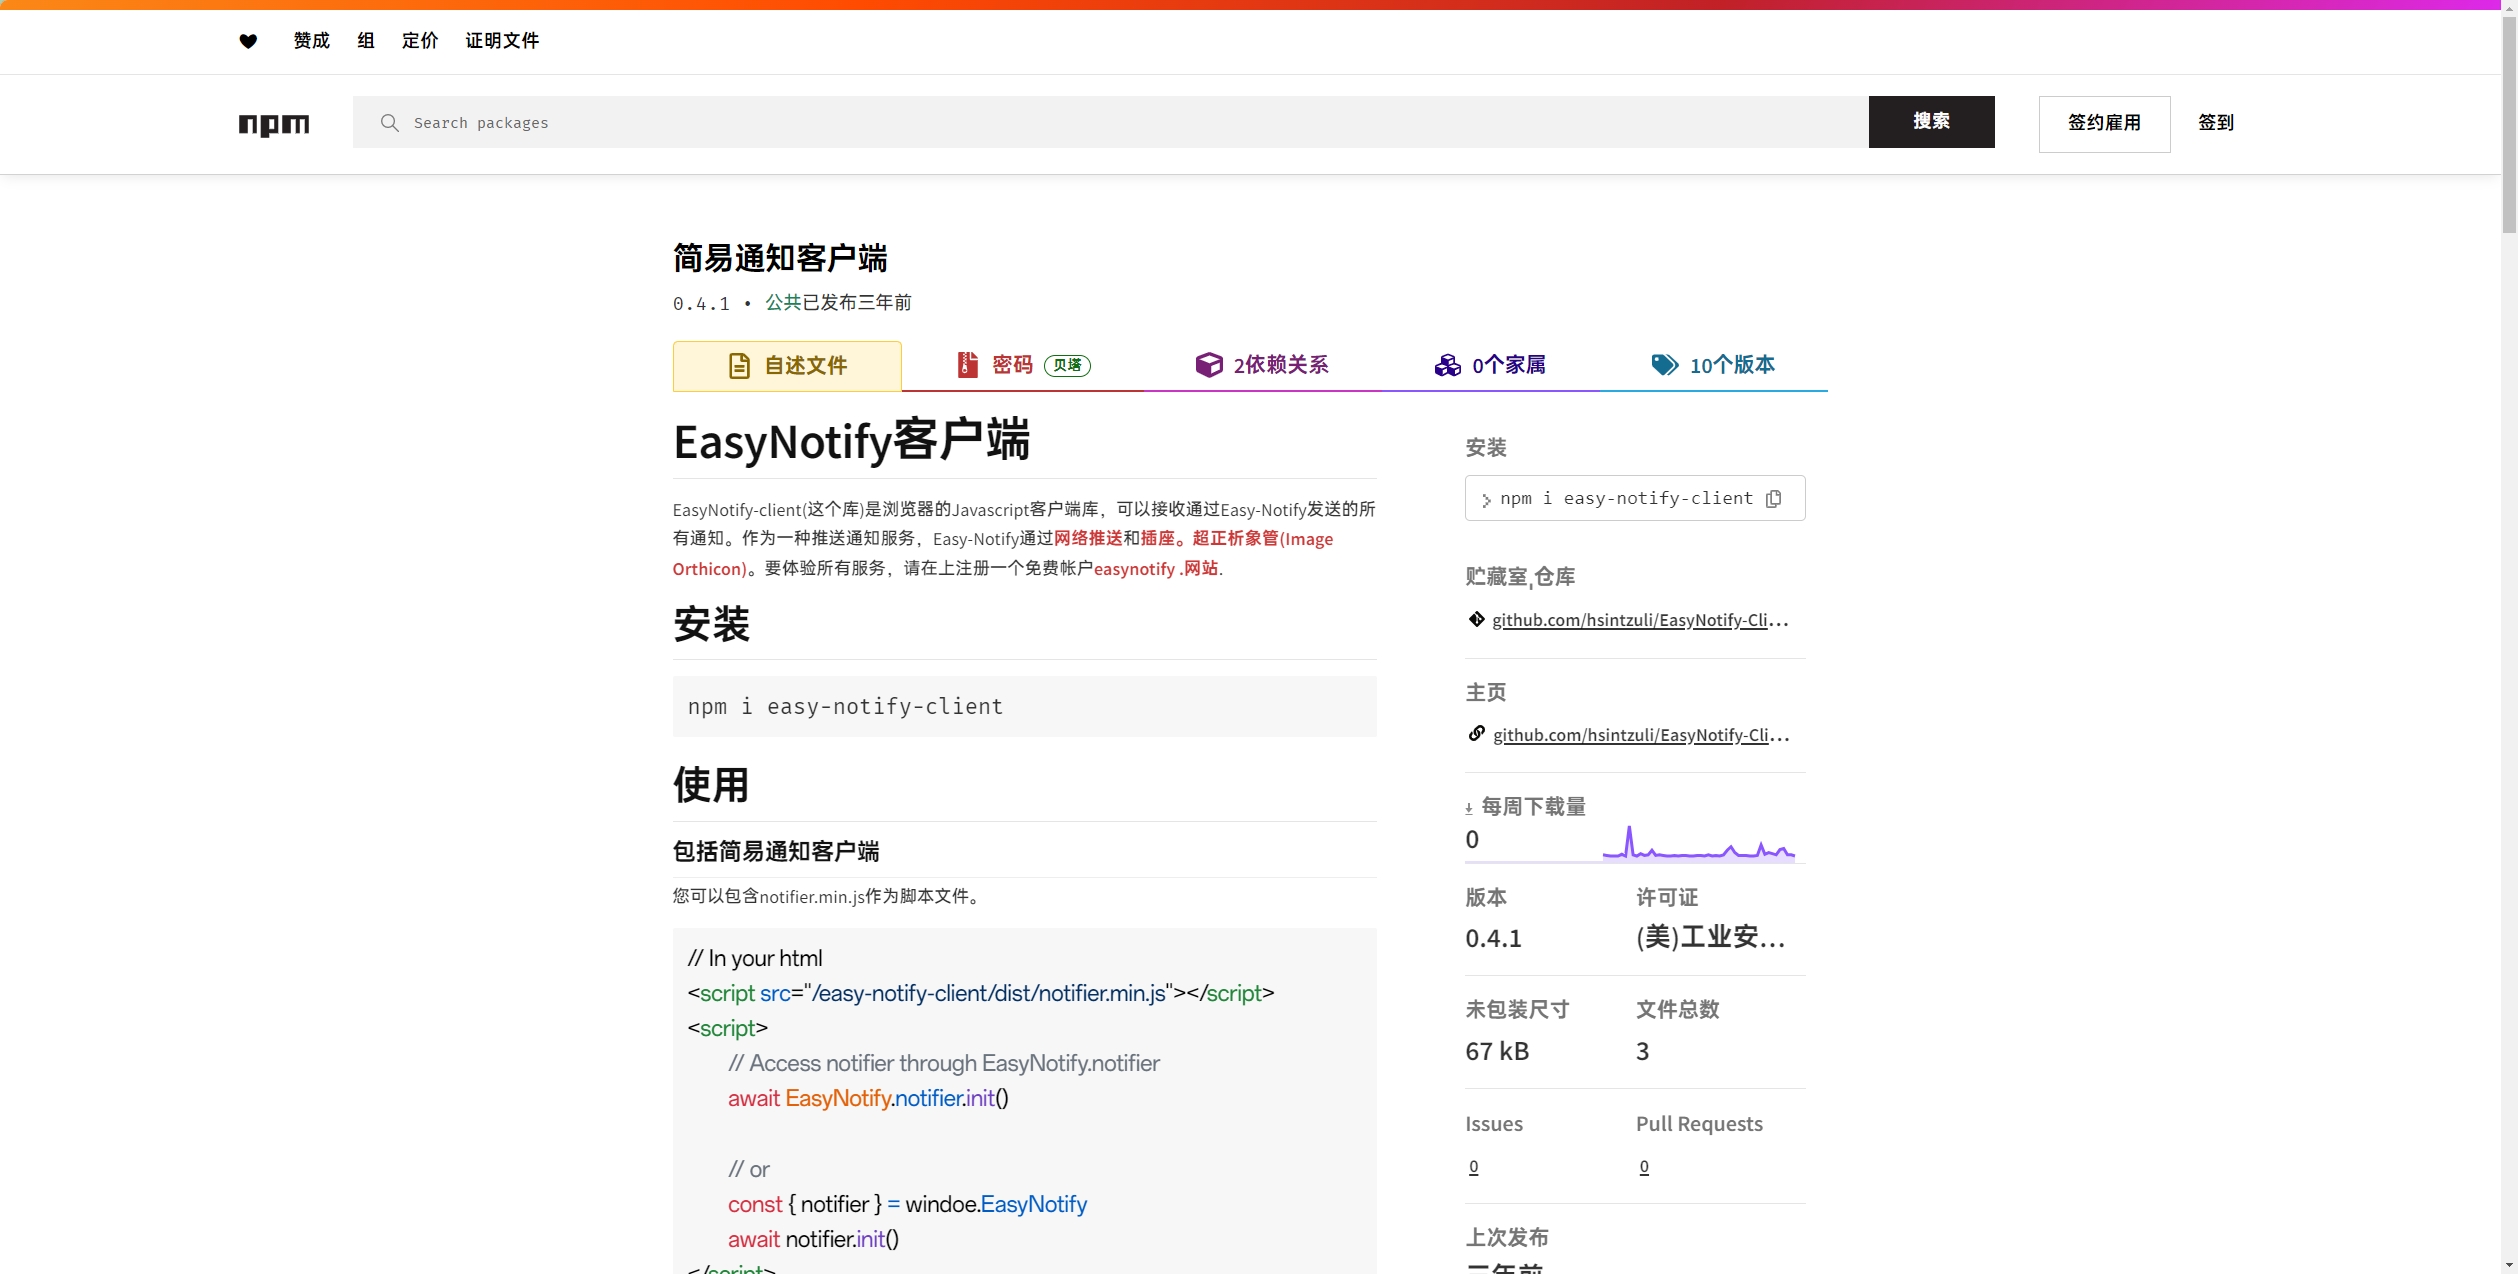The width and height of the screenshot is (2518, 1274).
Task: Click the git repository diamond icon
Action: (x=1476, y=619)
